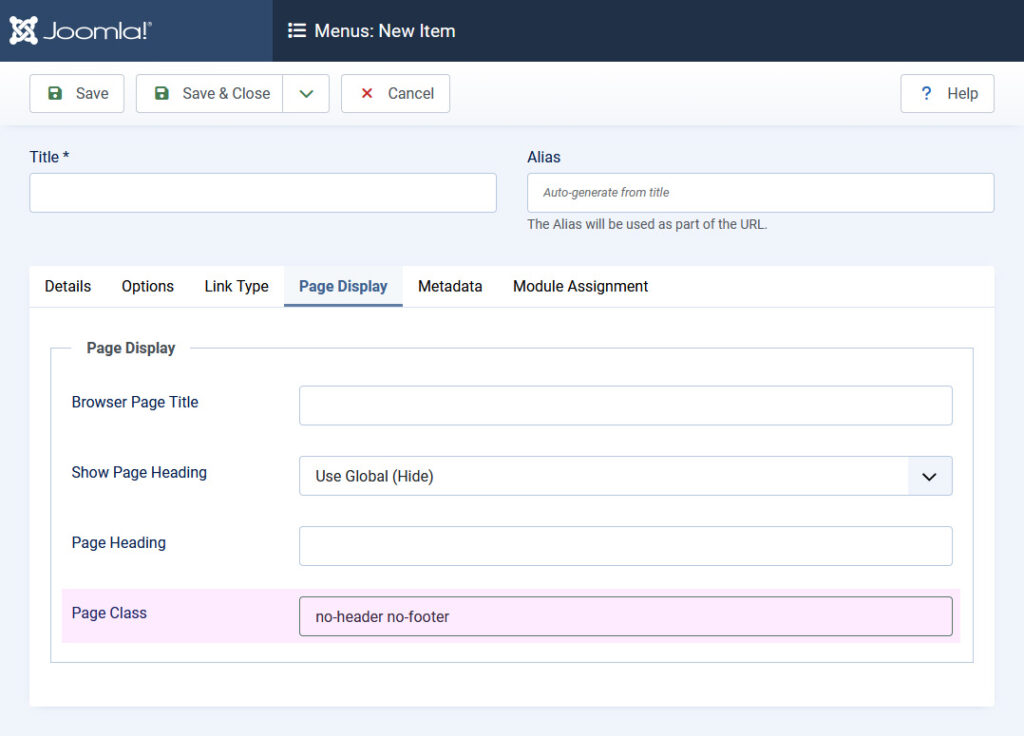The image size is (1024, 736).
Task: Expand the Save & Close dropdown arrow
Action: point(306,93)
